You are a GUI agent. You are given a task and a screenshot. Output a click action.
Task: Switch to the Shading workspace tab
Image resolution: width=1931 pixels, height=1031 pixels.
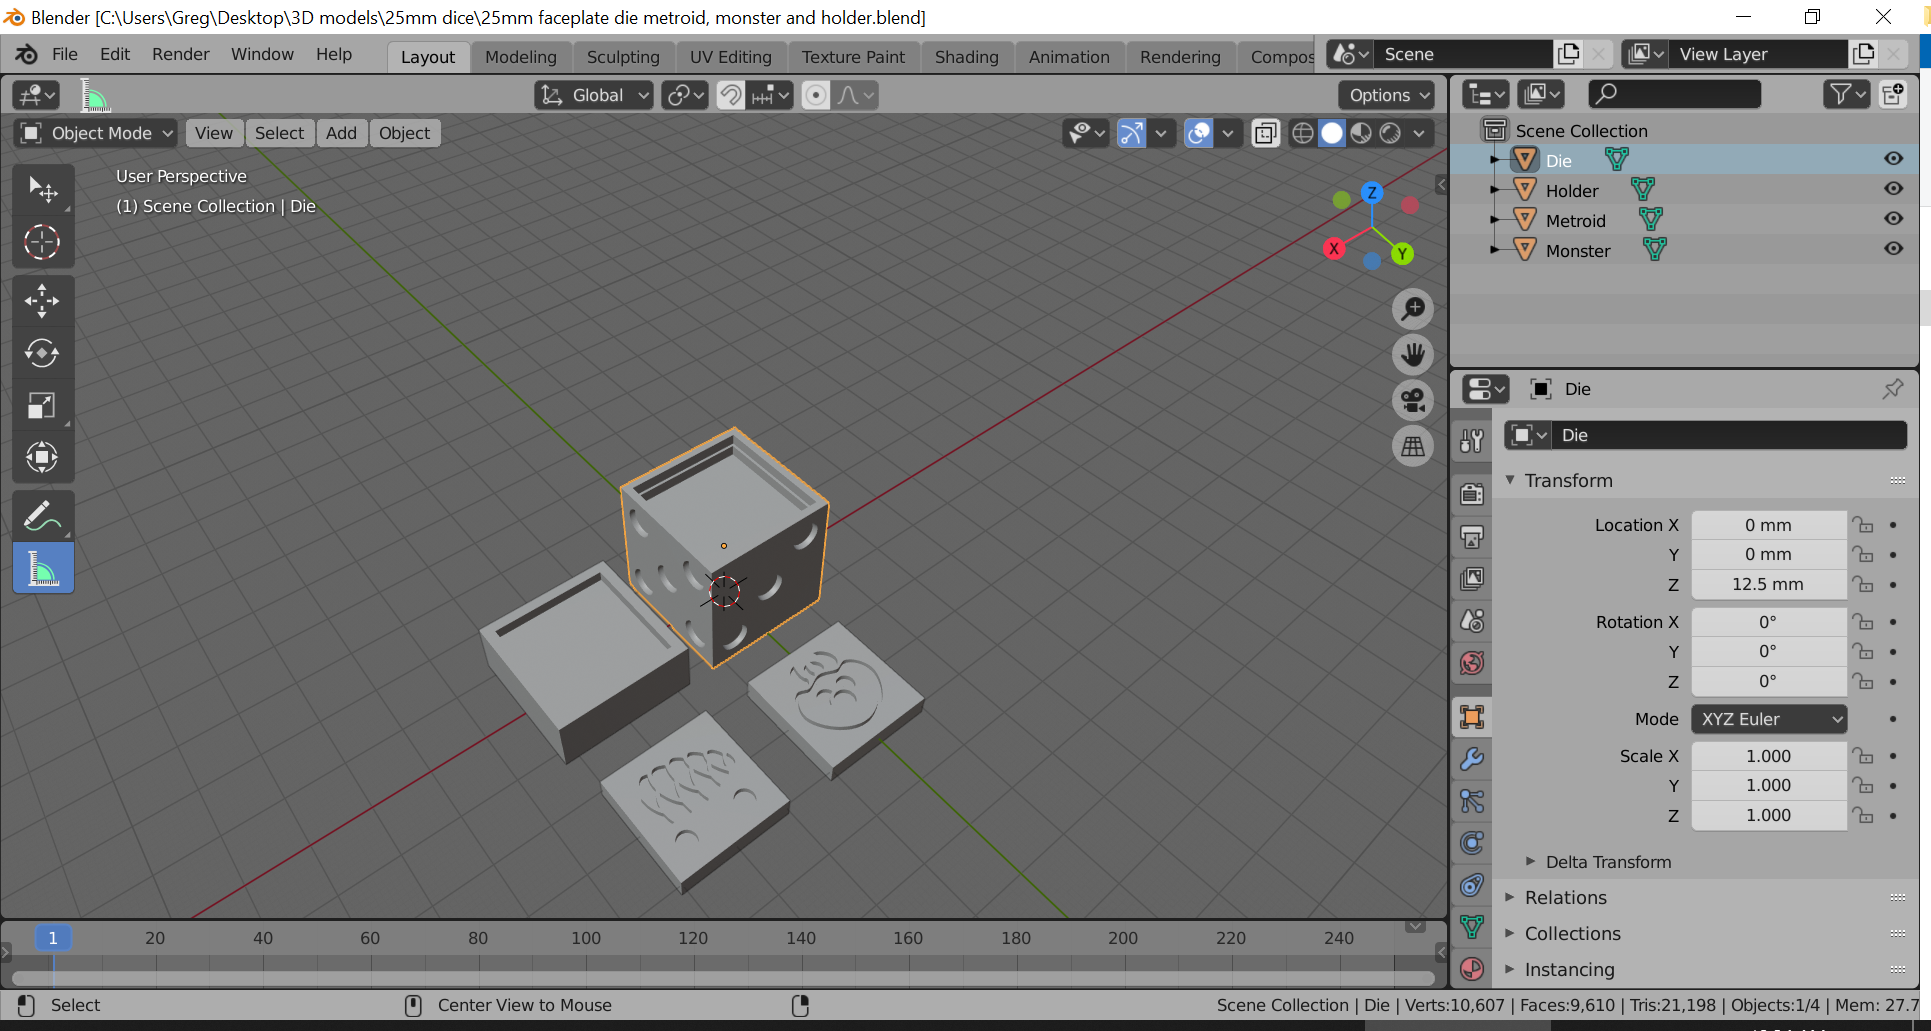[966, 57]
